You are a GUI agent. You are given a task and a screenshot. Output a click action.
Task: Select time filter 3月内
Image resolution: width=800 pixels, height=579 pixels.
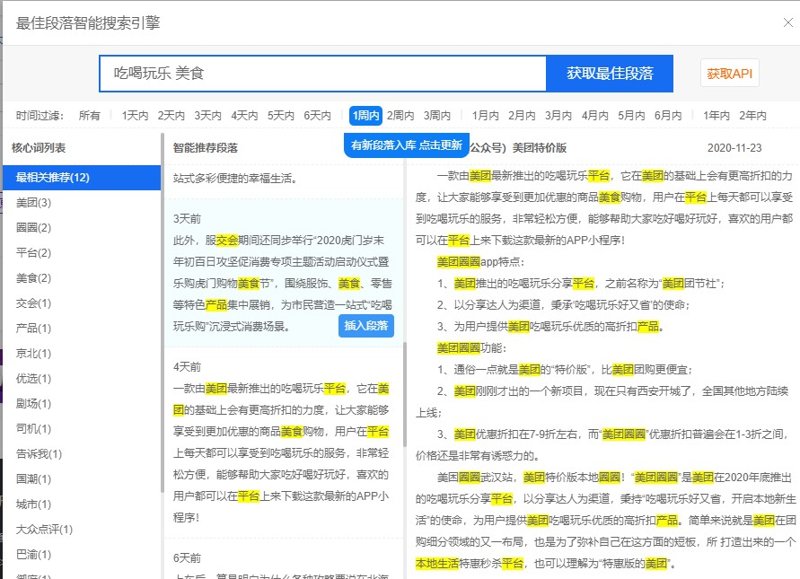[558, 115]
